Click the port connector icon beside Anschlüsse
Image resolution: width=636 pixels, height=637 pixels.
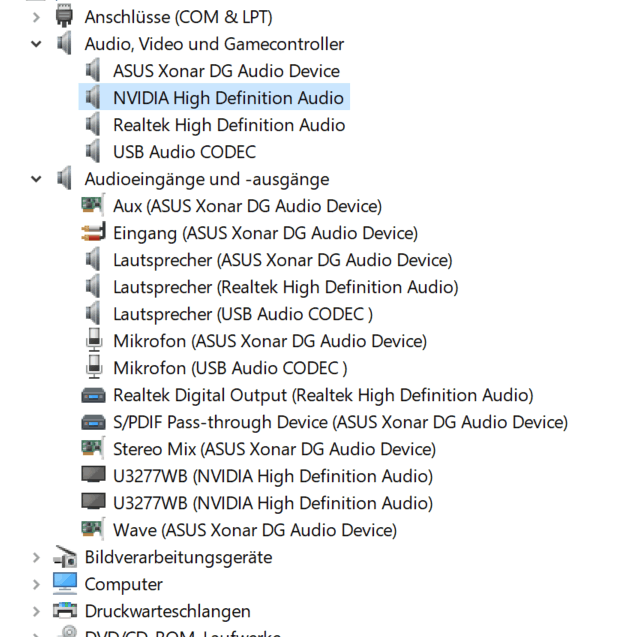click(64, 16)
